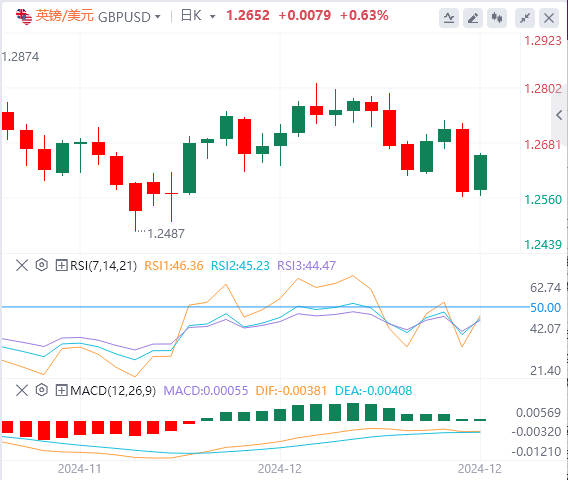This screenshot has width=568, height=480.
Task: Open MACD indicator settings gear
Action: [x=42, y=390]
